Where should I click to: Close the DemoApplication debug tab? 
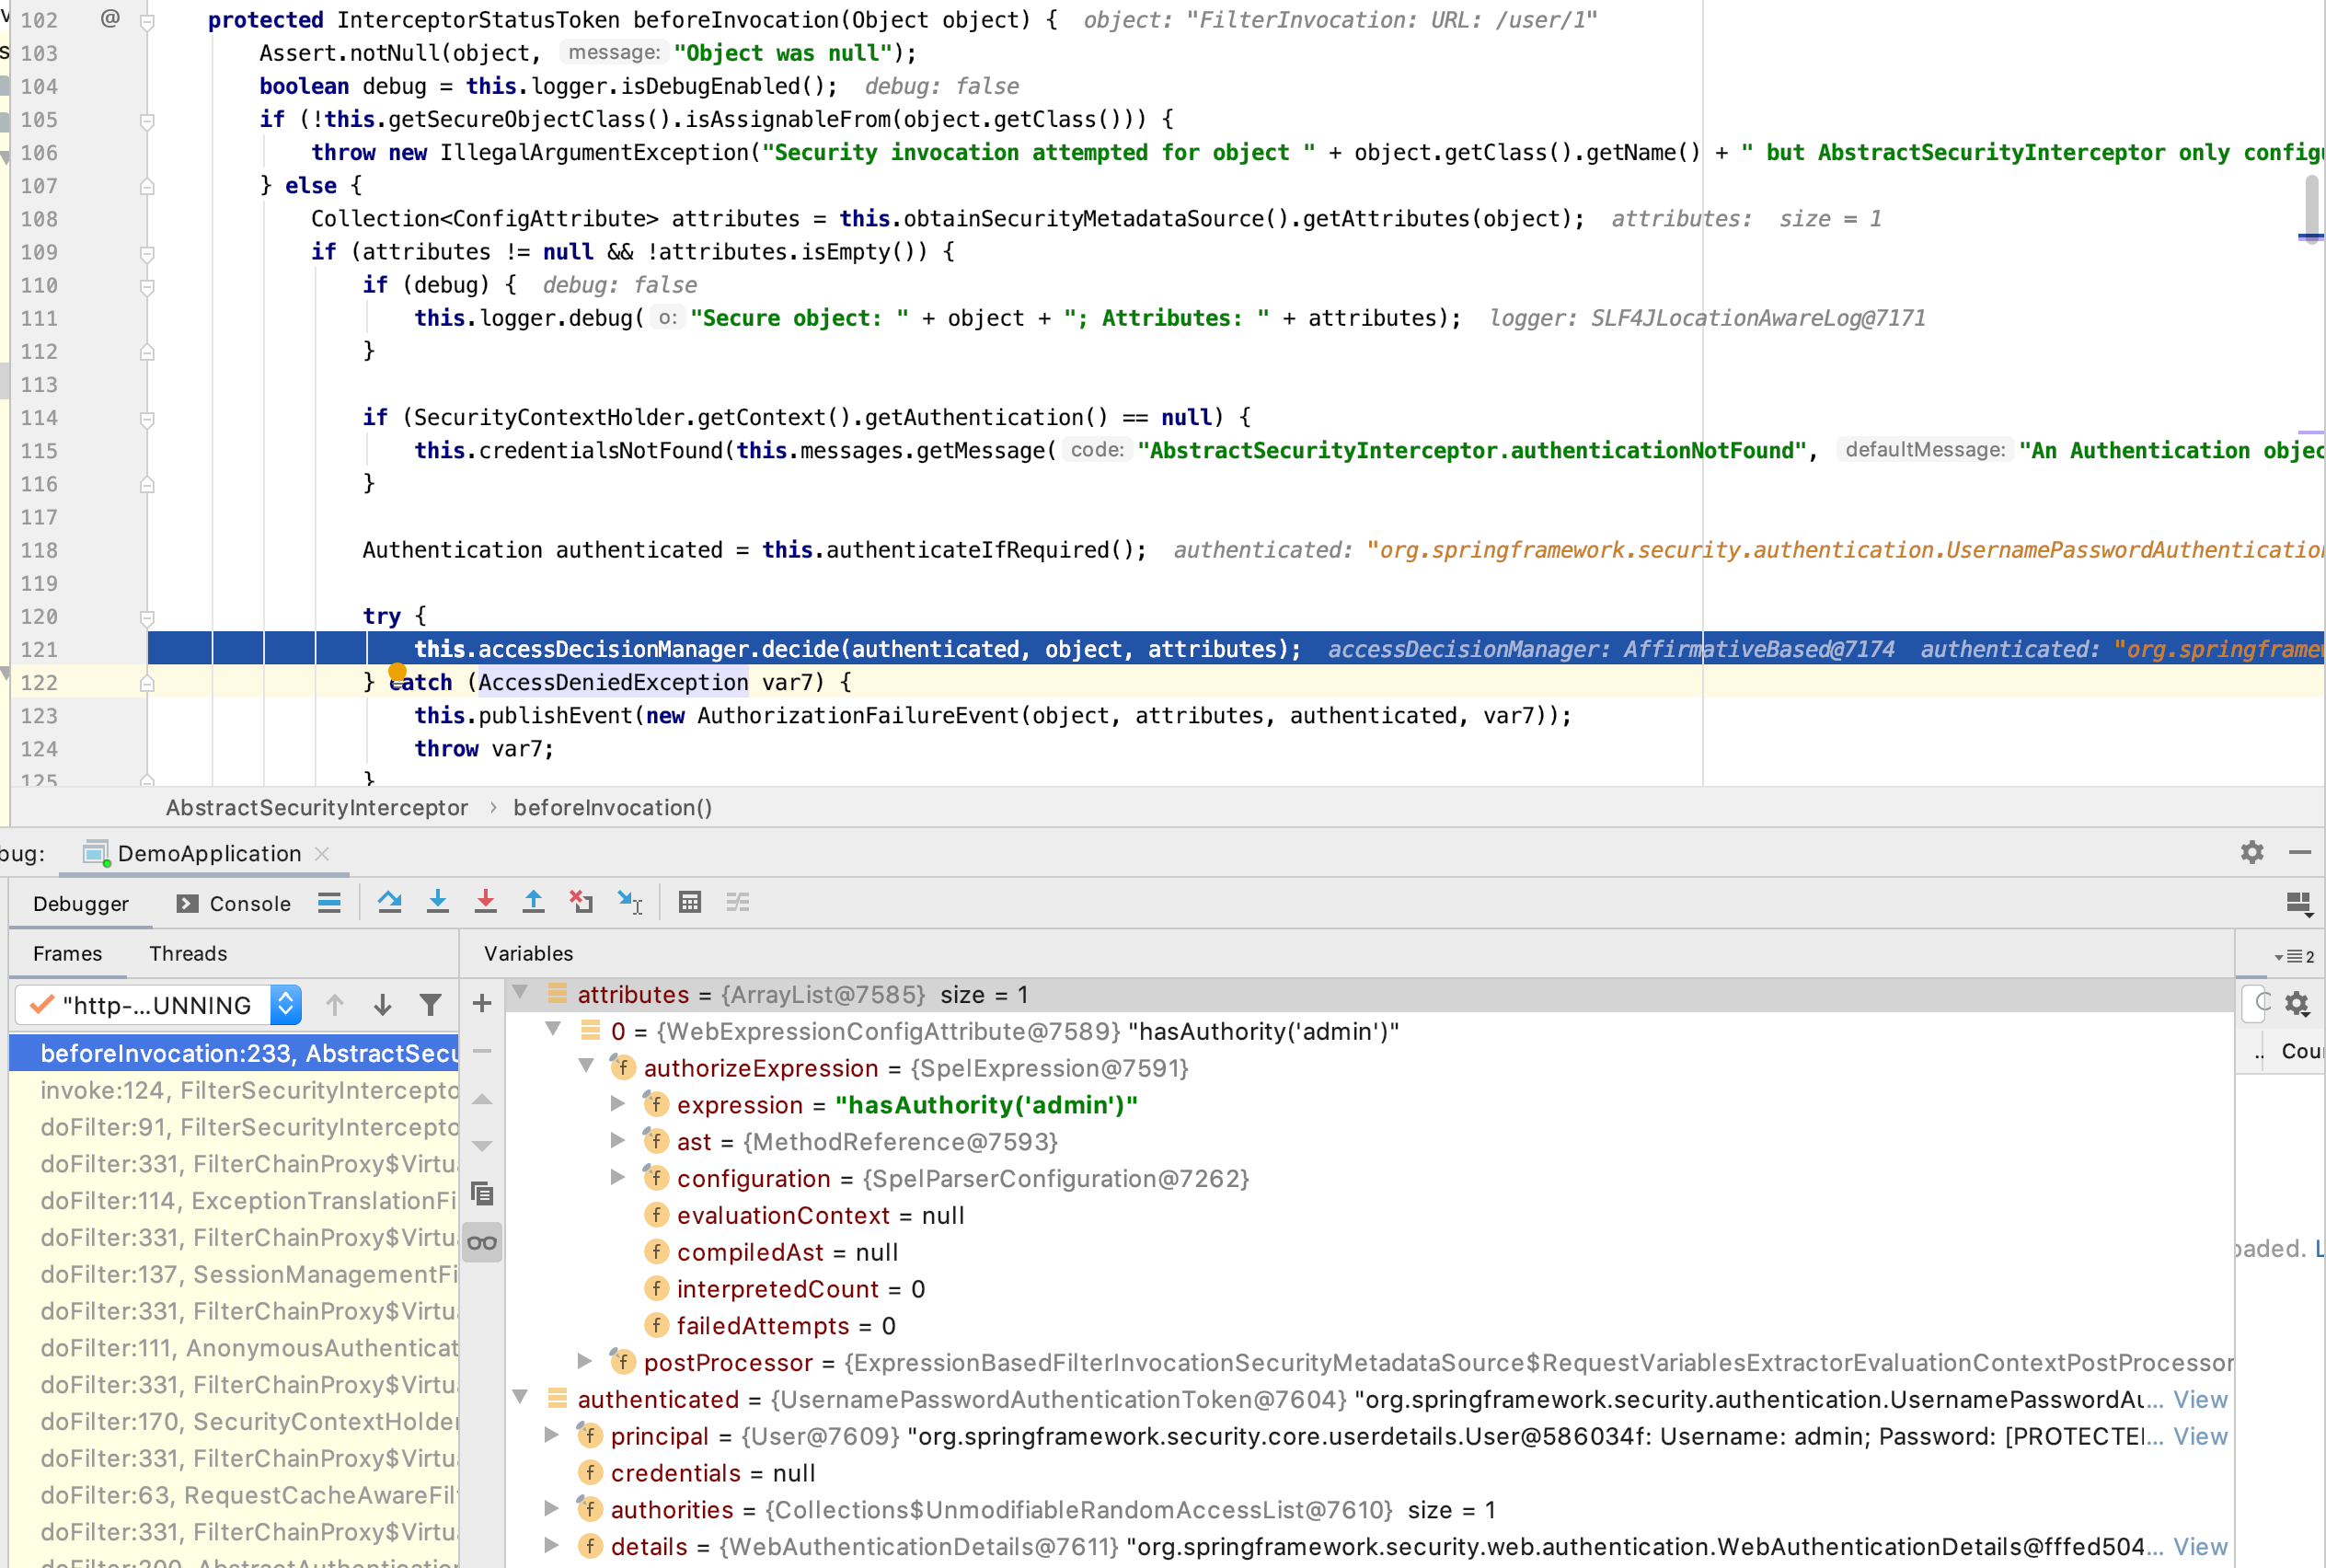click(x=322, y=853)
